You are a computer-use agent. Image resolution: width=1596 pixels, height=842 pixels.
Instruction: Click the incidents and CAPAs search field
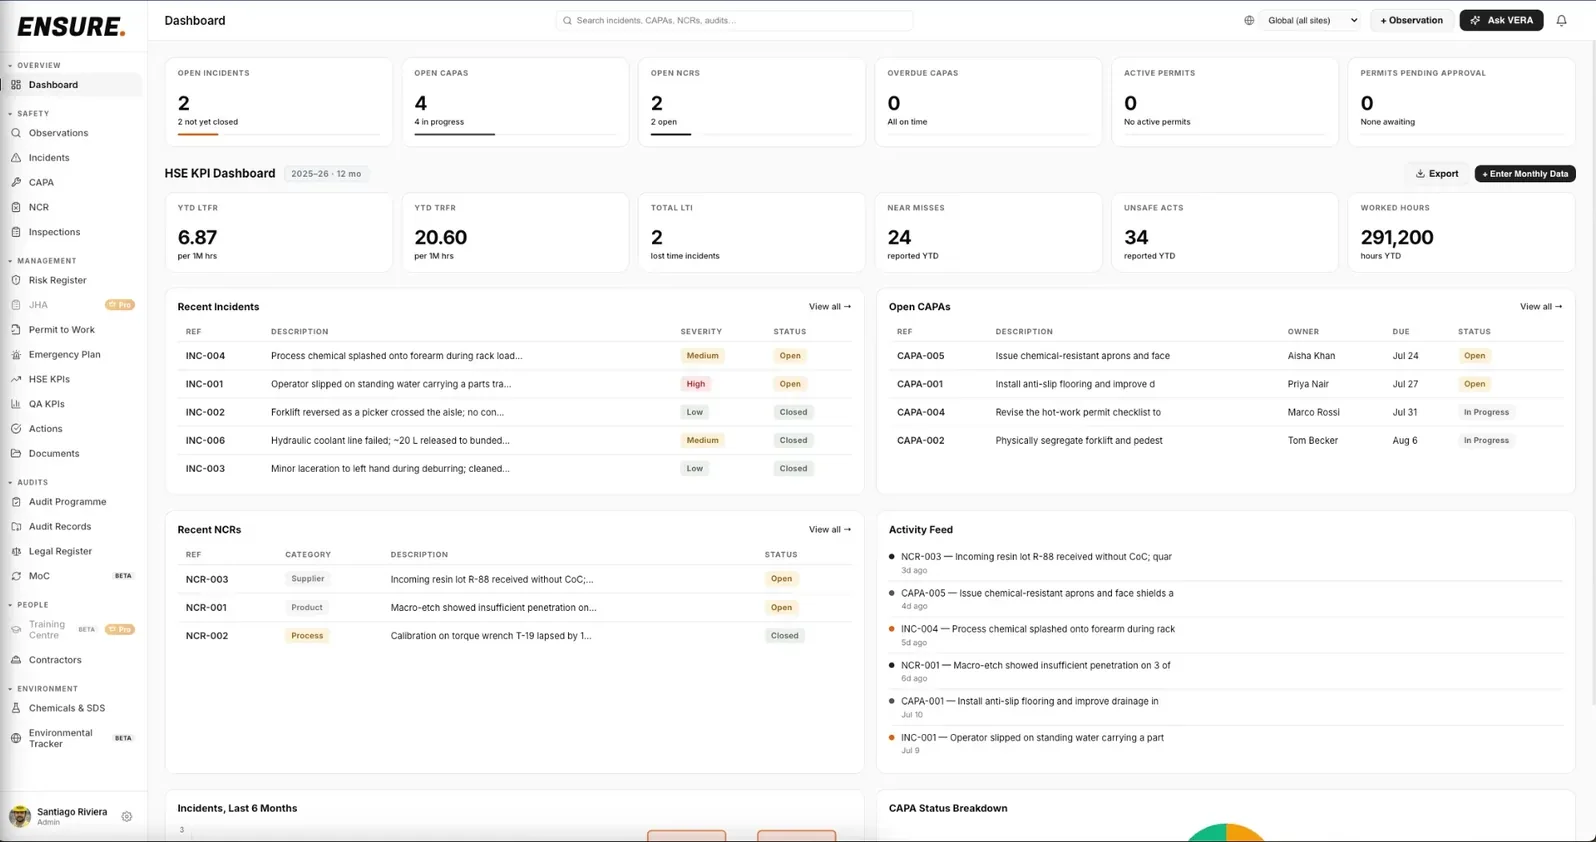[x=734, y=20]
